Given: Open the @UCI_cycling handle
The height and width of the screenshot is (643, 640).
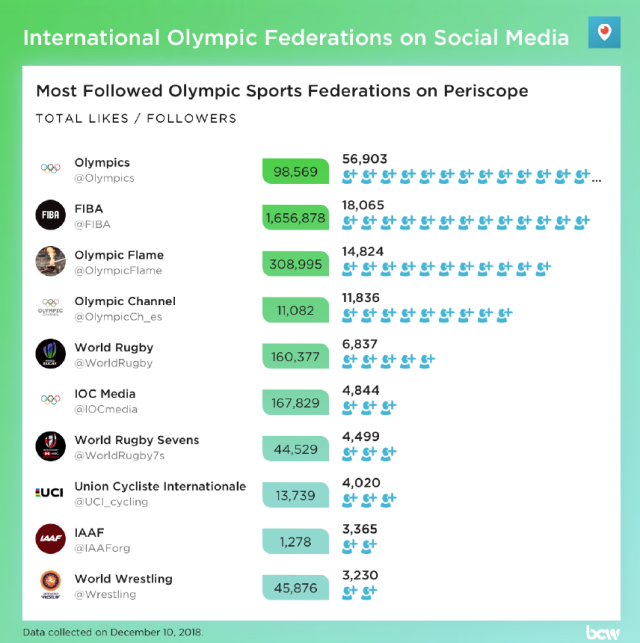Looking at the screenshot, I should coord(111,502).
